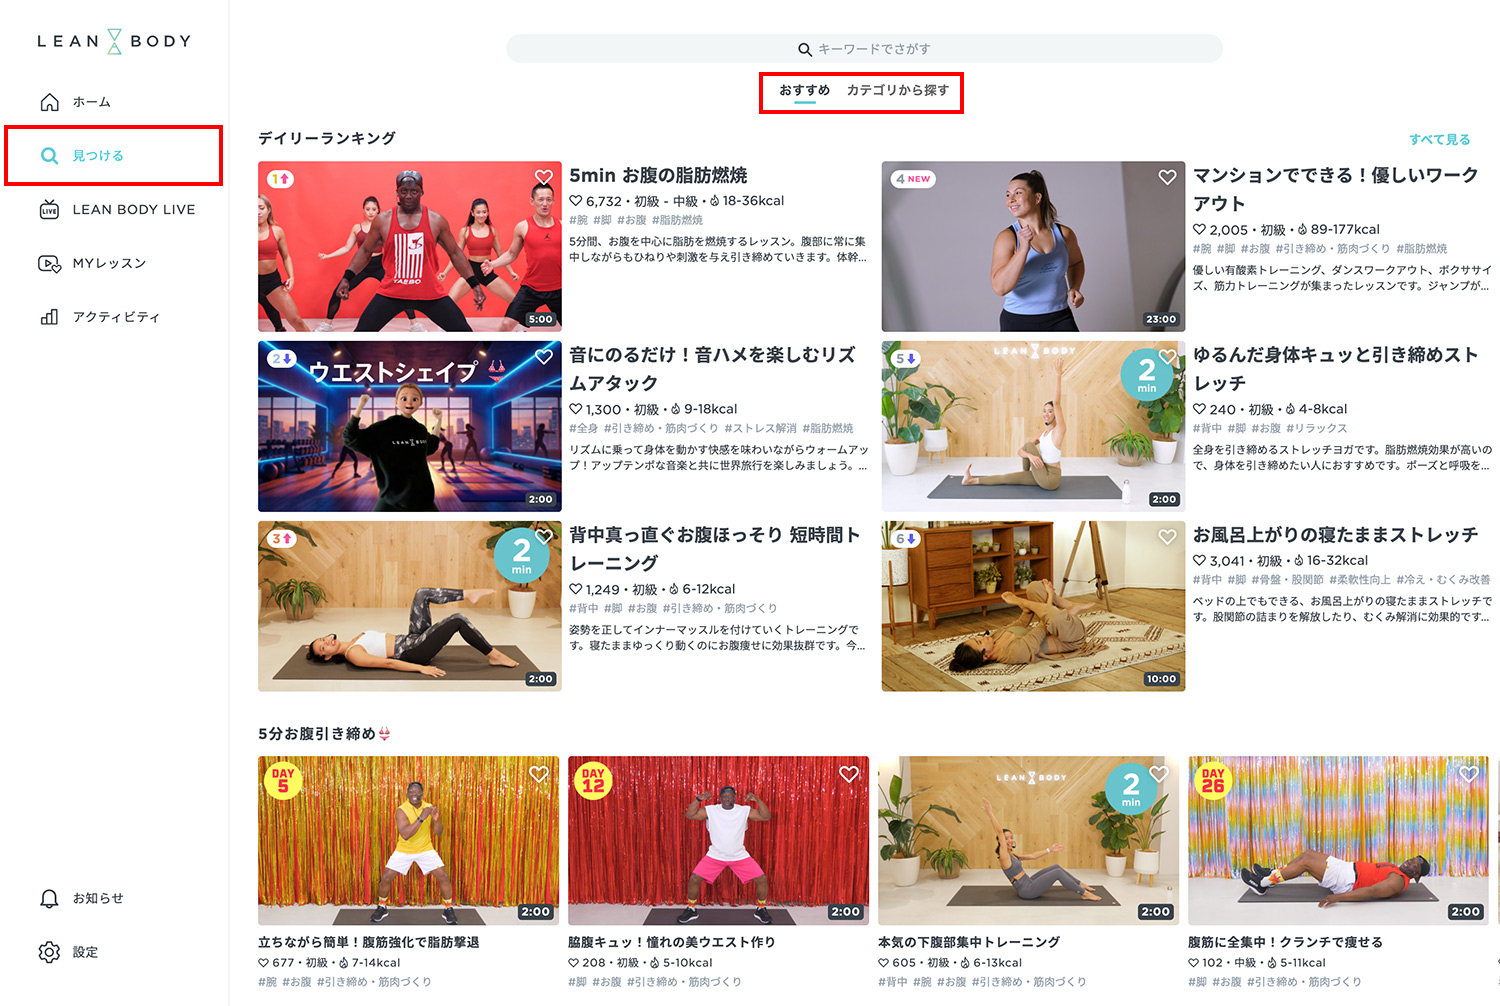This screenshot has width=1500, height=1006.
Task: Click 脇腹キュッ！憧れの美ウエスト作り title
Action: pos(671,942)
